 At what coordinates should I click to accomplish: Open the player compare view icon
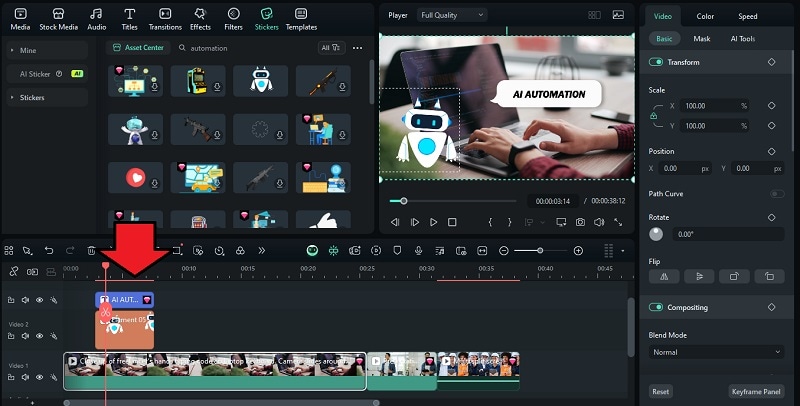coord(594,15)
